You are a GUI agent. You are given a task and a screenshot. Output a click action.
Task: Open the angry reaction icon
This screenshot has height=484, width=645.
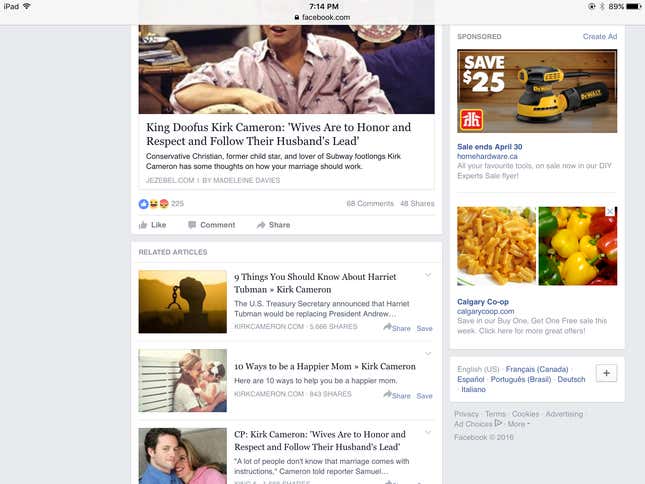pyautogui.click(x=164, y=204)
